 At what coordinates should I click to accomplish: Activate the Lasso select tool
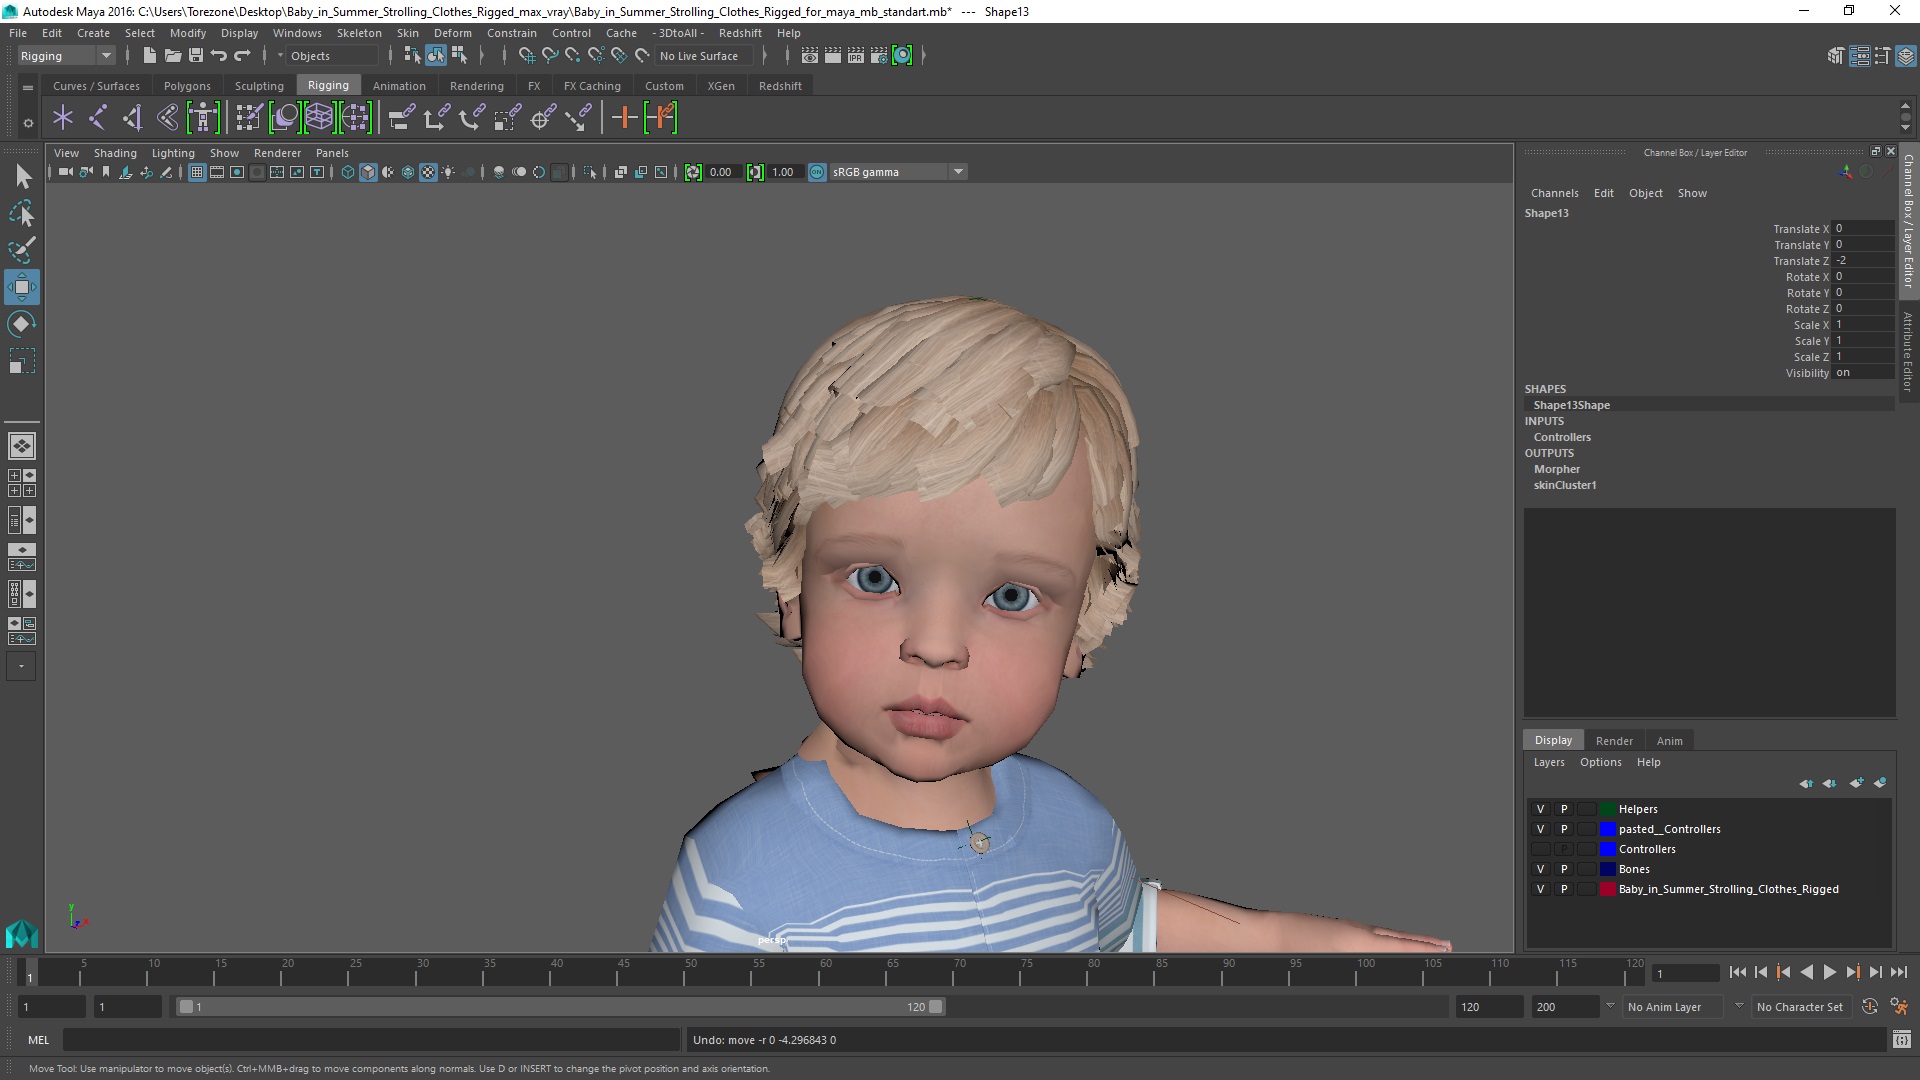pos(22,214)
